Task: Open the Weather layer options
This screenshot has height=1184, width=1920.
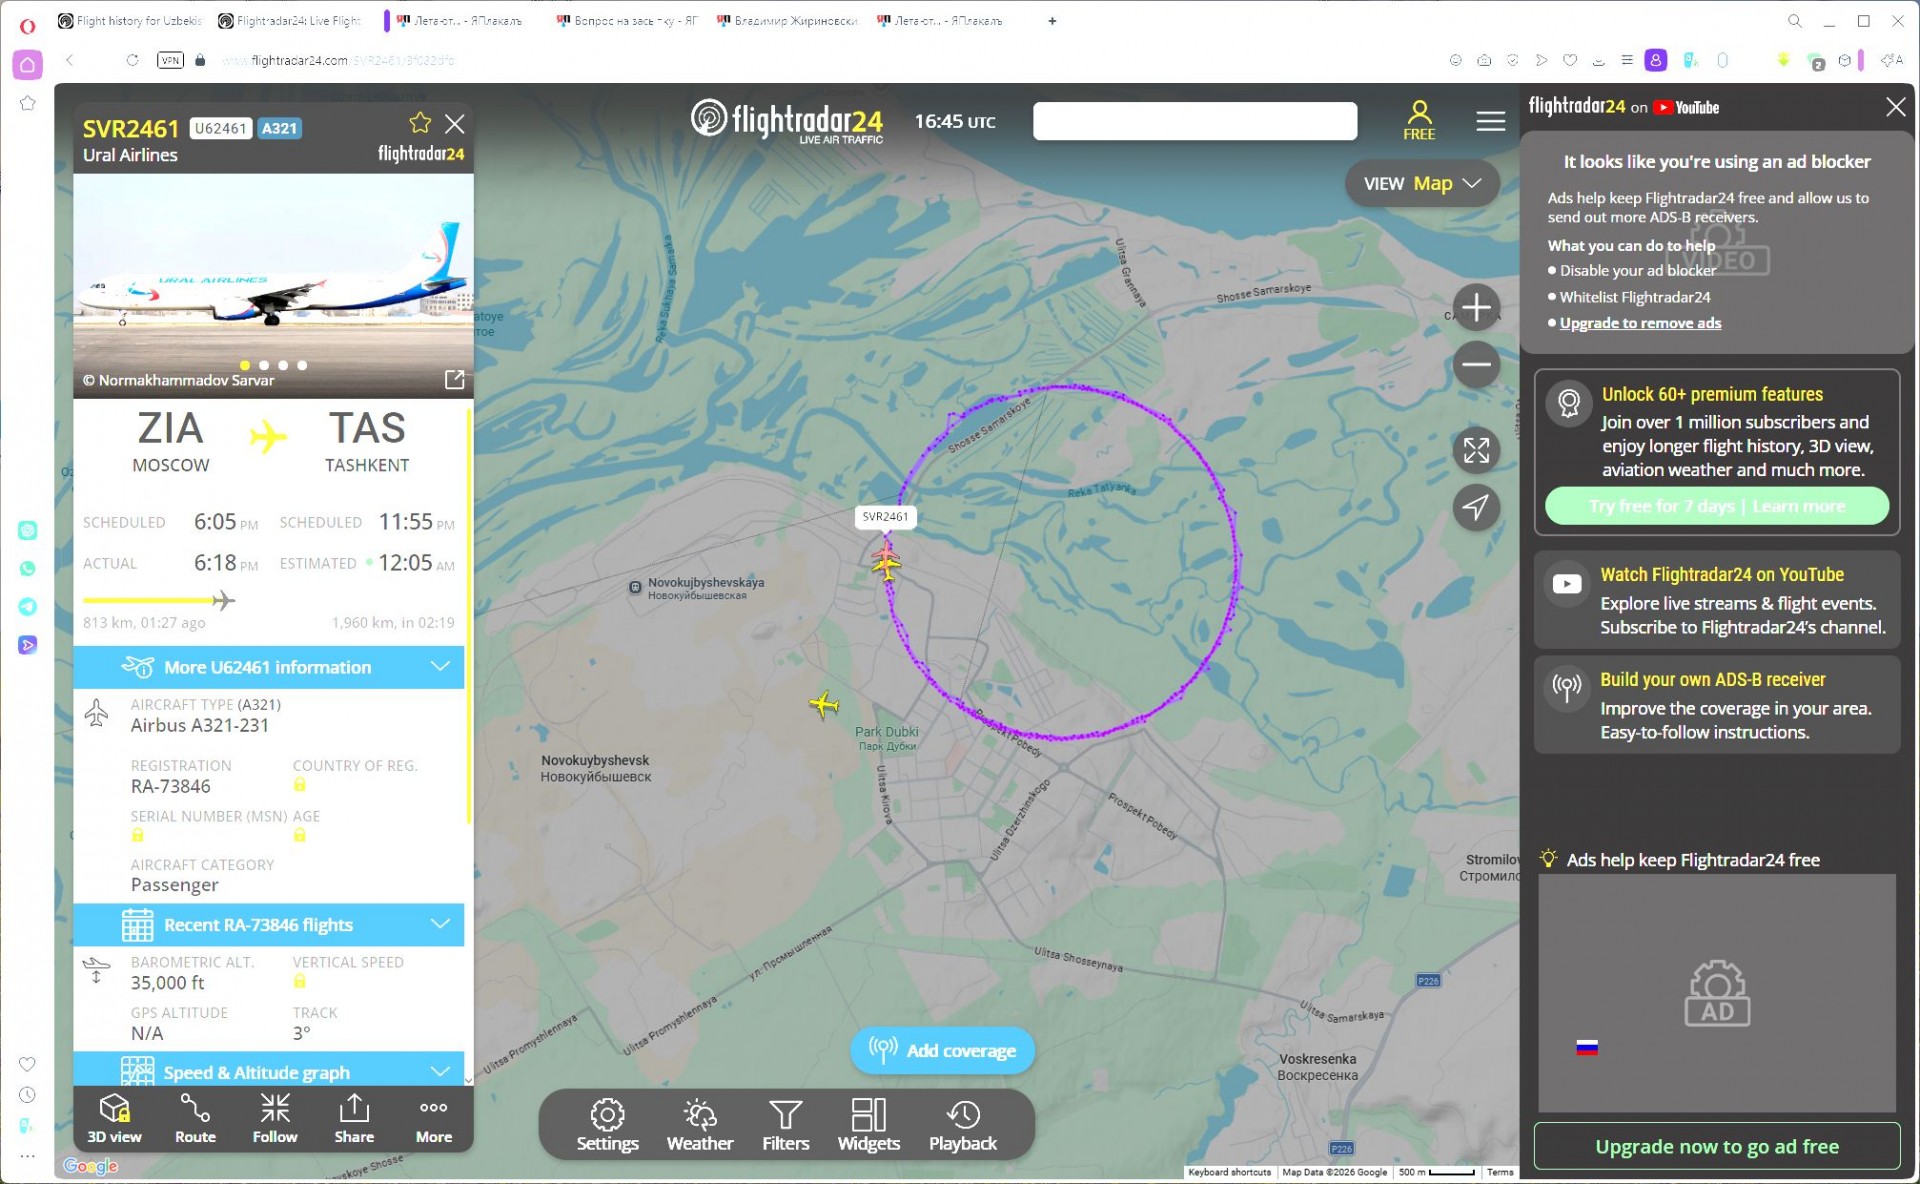Action: pos(700,1125)
